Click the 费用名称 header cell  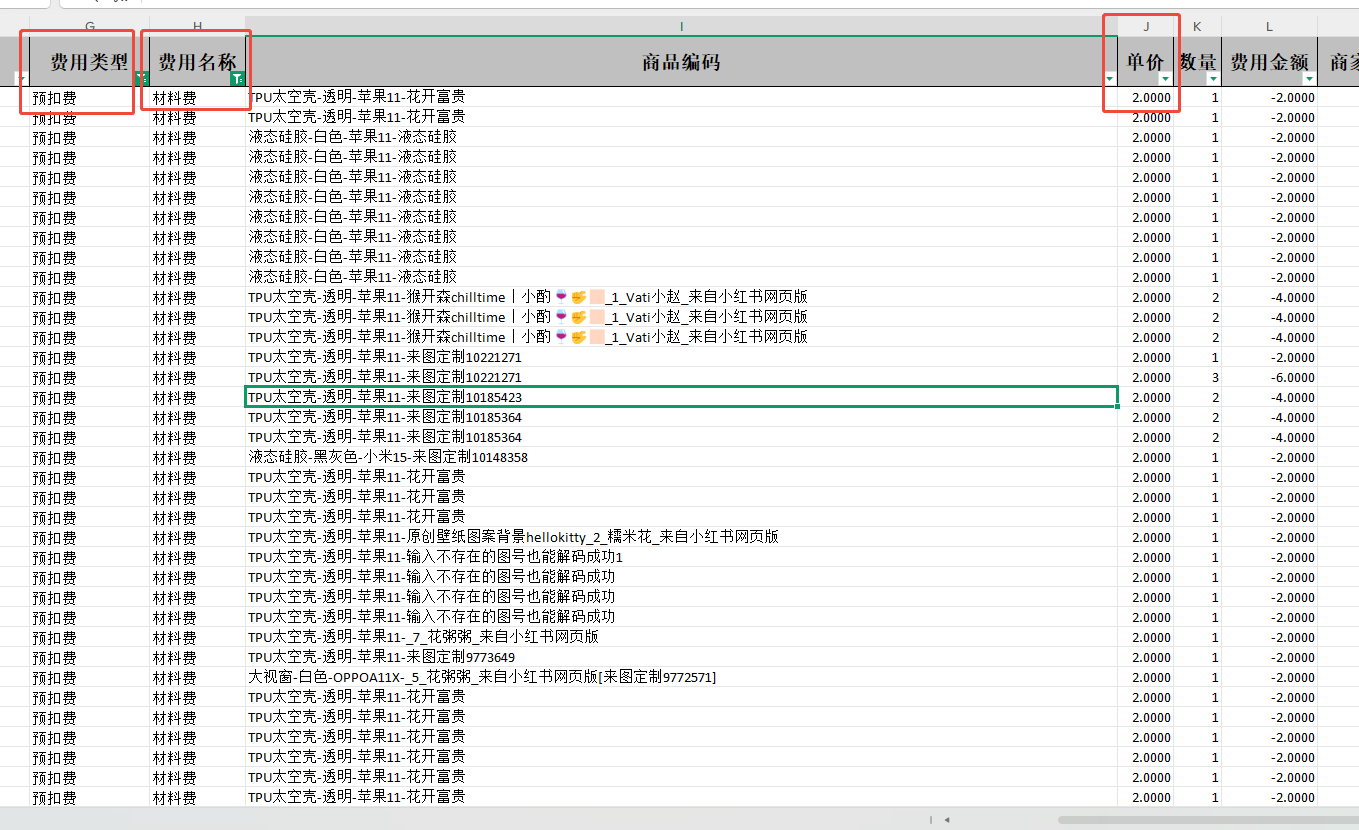pyautogui.click(x=197, y=62)
